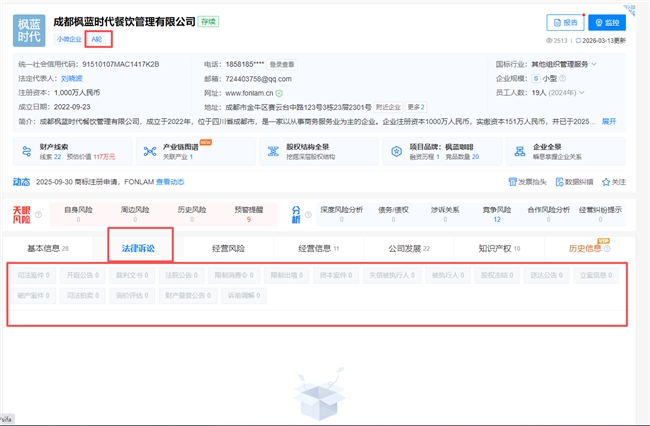Screen dimensions: 650x426
Task: Open the 股权结构全景 icon card
Action: pos(273,152)
